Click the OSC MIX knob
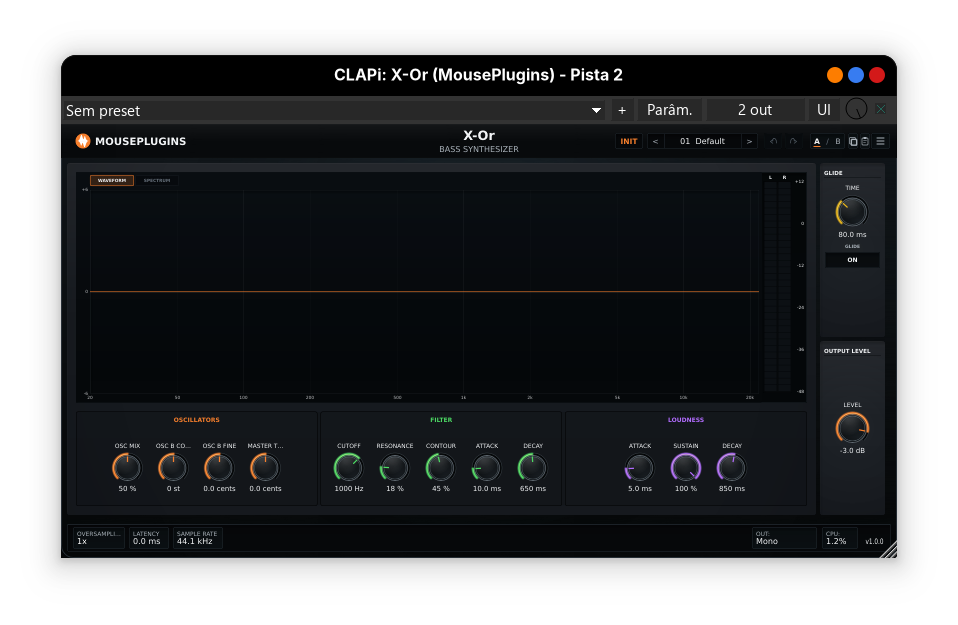The image size is (958, 625). [127, 468]
